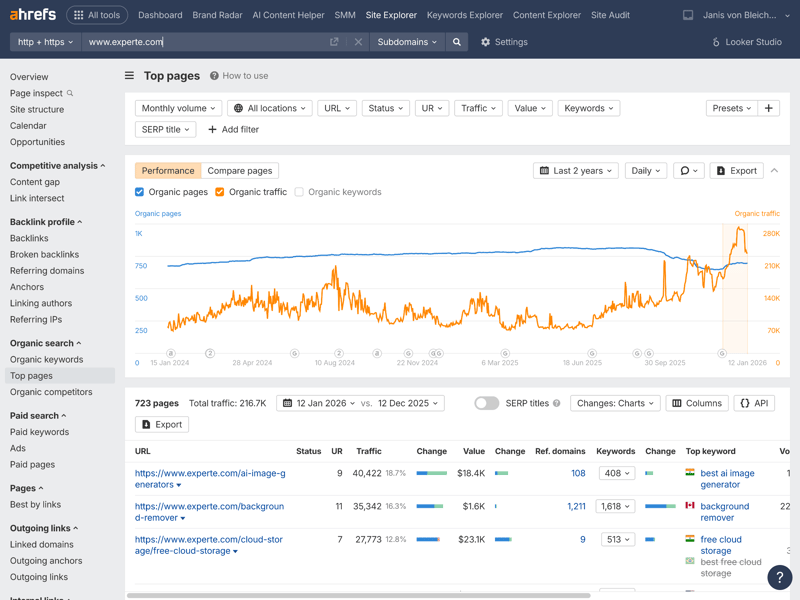Open URL in new tab icon

tap(334, 42)
